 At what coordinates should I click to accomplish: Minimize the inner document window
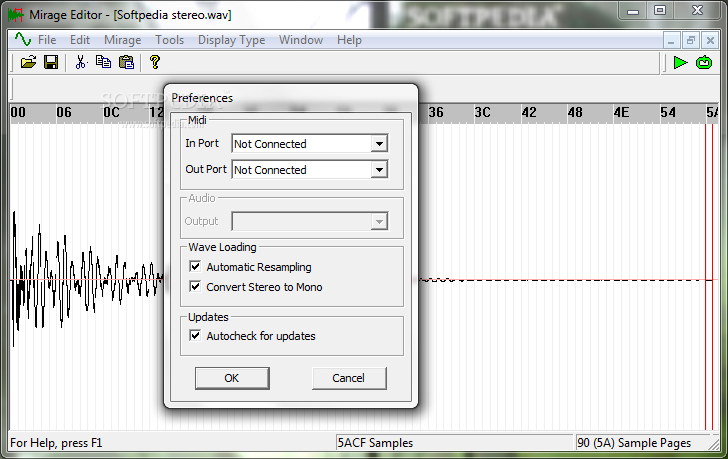point(671,41)
